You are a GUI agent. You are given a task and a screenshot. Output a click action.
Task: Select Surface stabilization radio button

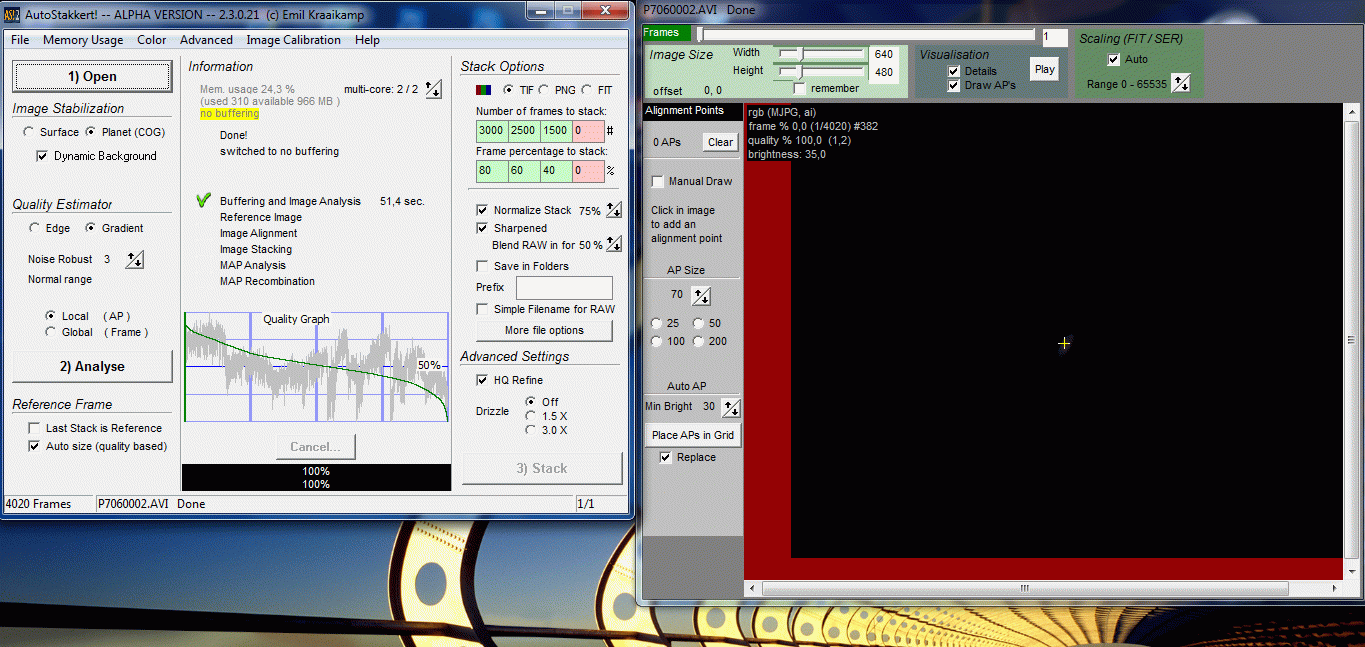[x=29, y=132]
